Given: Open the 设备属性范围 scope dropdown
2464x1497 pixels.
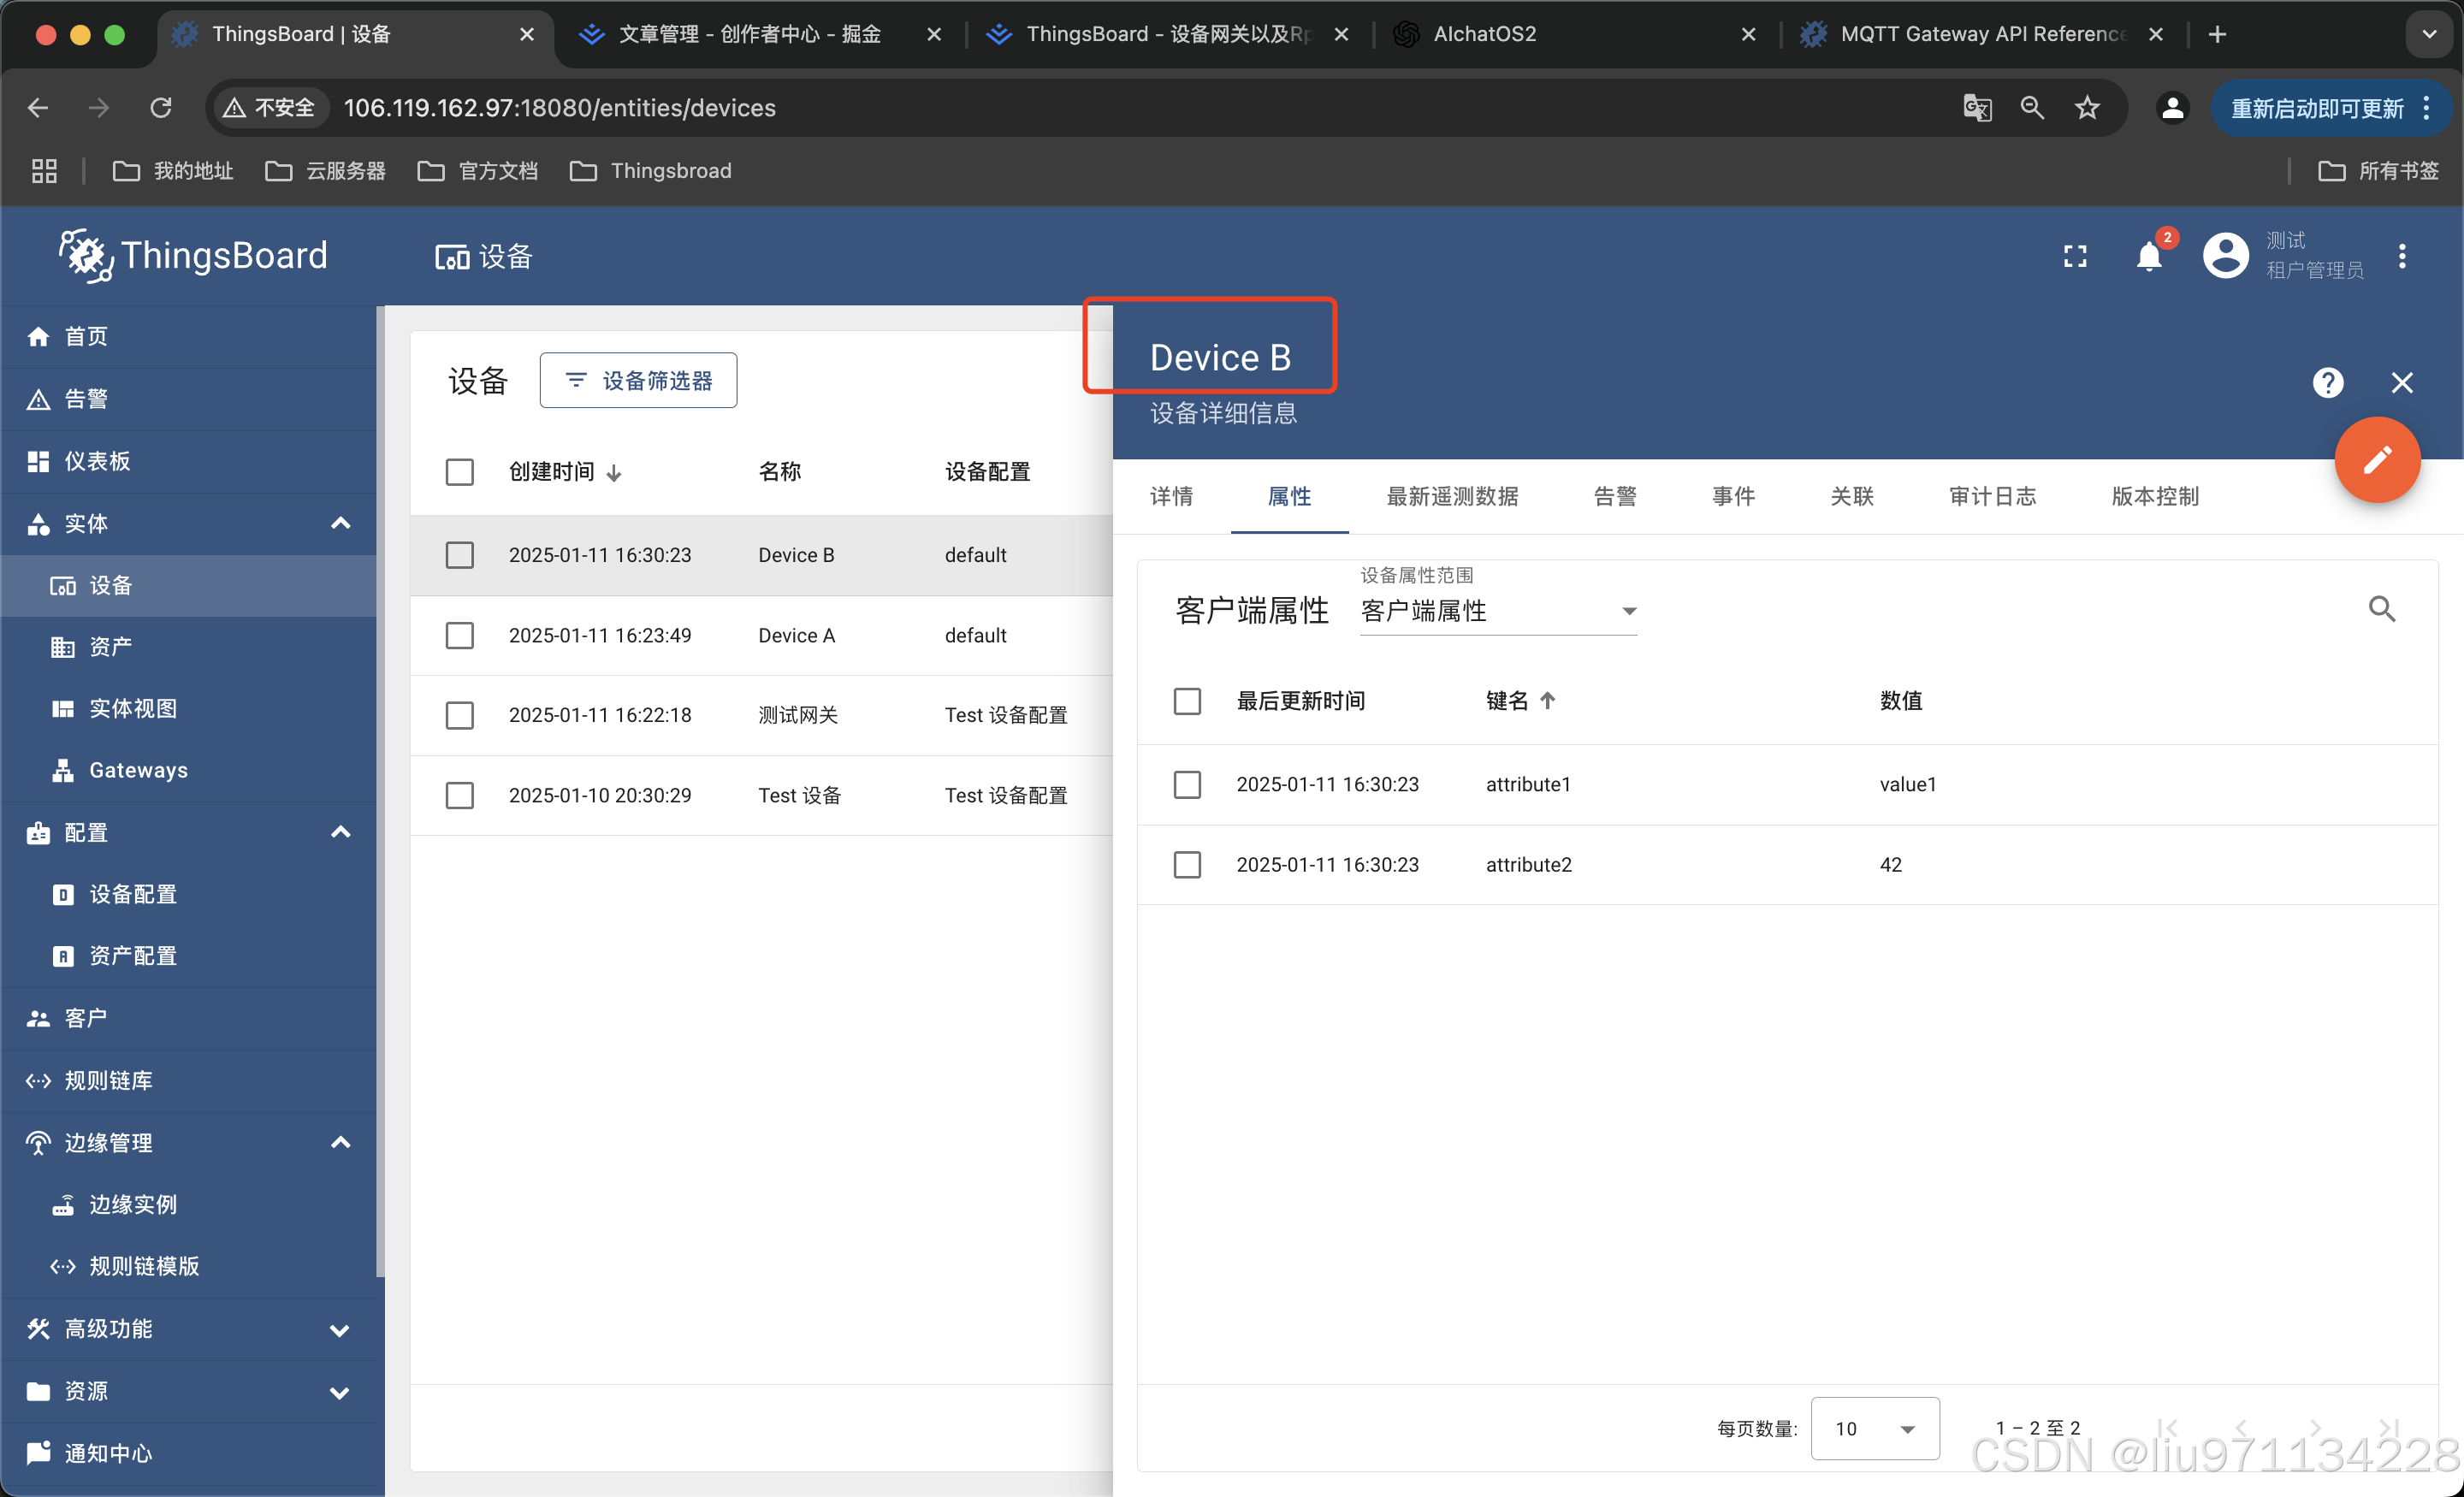Looking at the screenshot, I should pyautogui.click(x=1497, y=611).
